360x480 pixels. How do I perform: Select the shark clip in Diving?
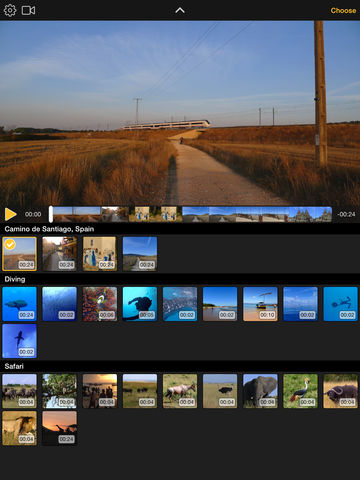(19, 341)
